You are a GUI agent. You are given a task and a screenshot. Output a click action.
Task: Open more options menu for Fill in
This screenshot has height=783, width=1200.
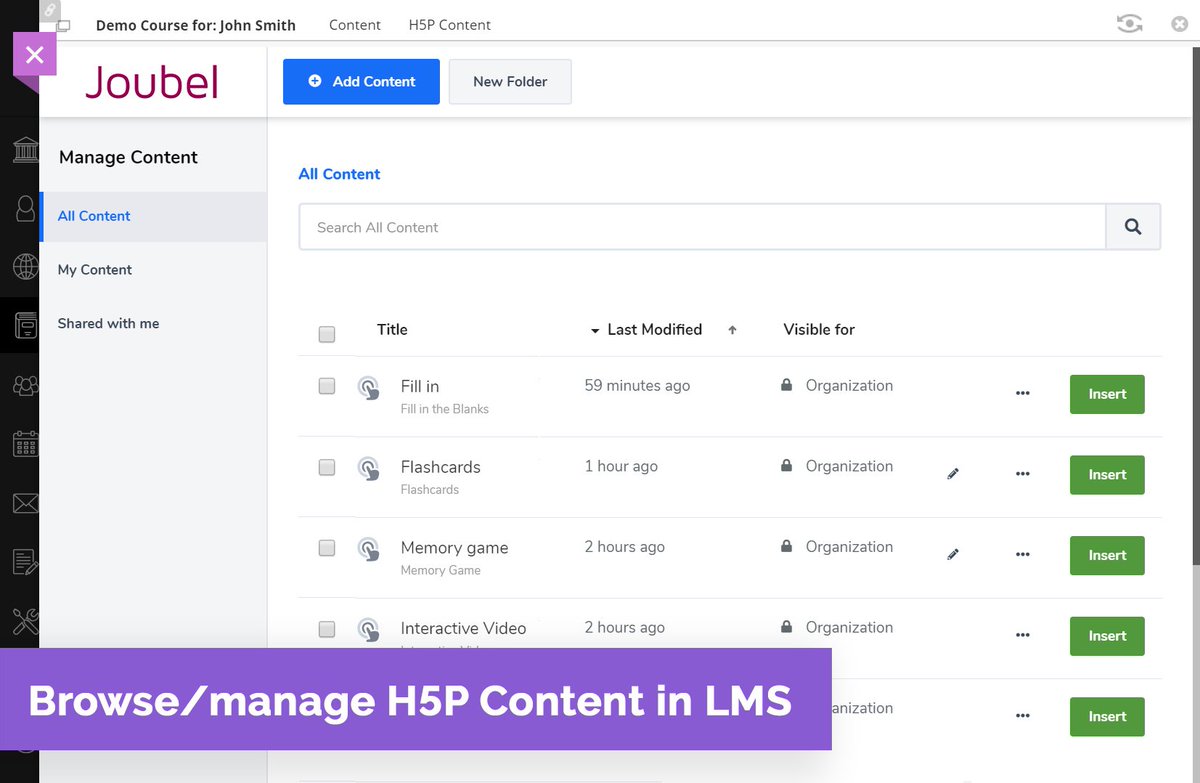click(x=1022, y=394)
